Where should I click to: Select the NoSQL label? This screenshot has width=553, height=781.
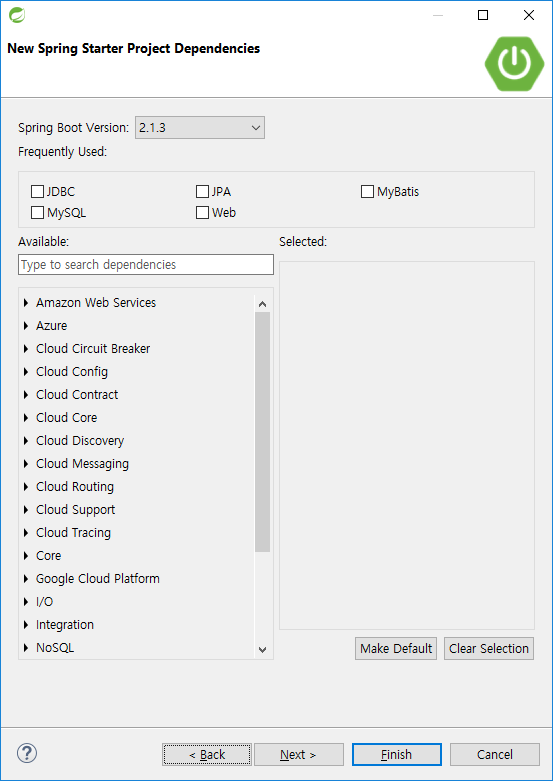point(55,648)
